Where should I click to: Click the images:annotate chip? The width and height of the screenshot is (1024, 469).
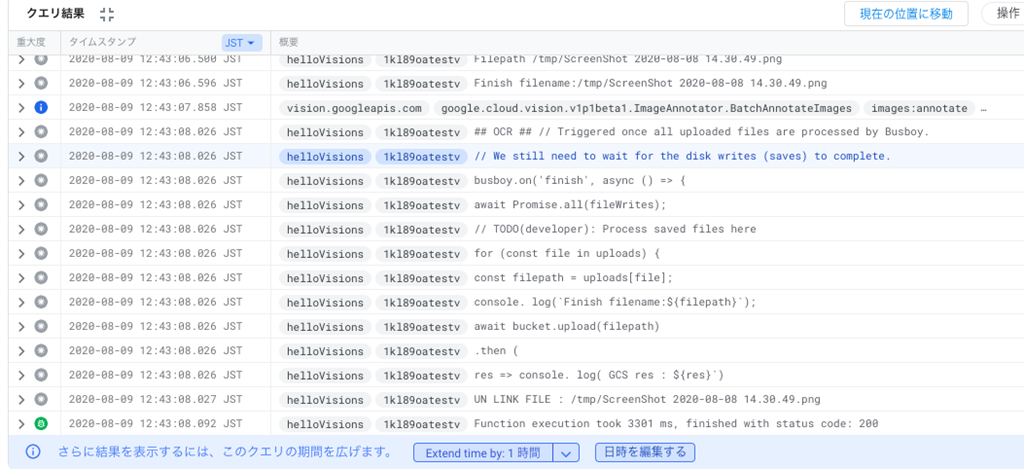[918, 108]
